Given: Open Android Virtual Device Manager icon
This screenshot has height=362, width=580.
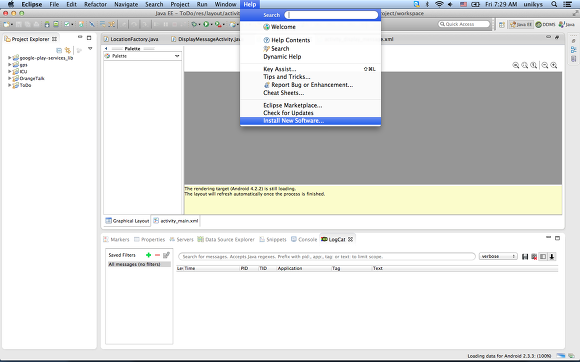Looking at the screenshot, I should coord(56,24).
